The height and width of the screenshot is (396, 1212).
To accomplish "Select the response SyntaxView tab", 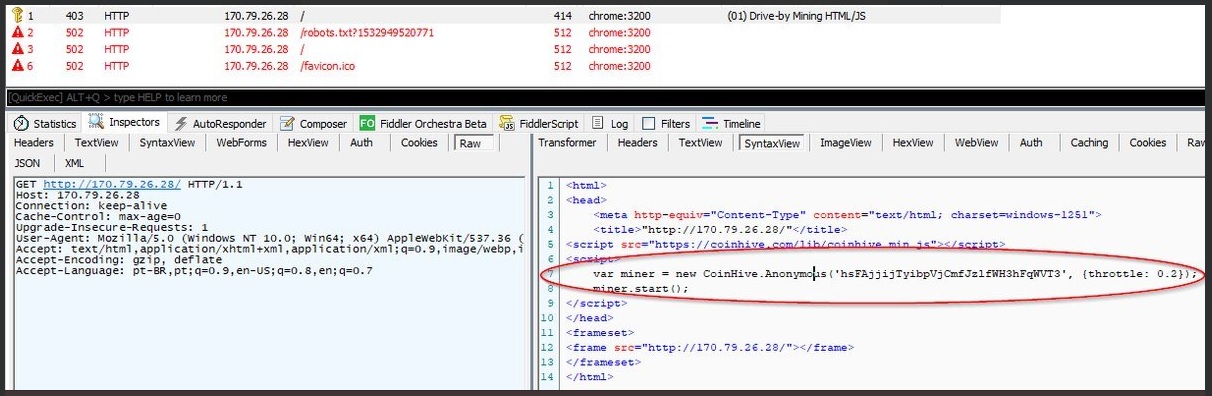I will 771,143.
